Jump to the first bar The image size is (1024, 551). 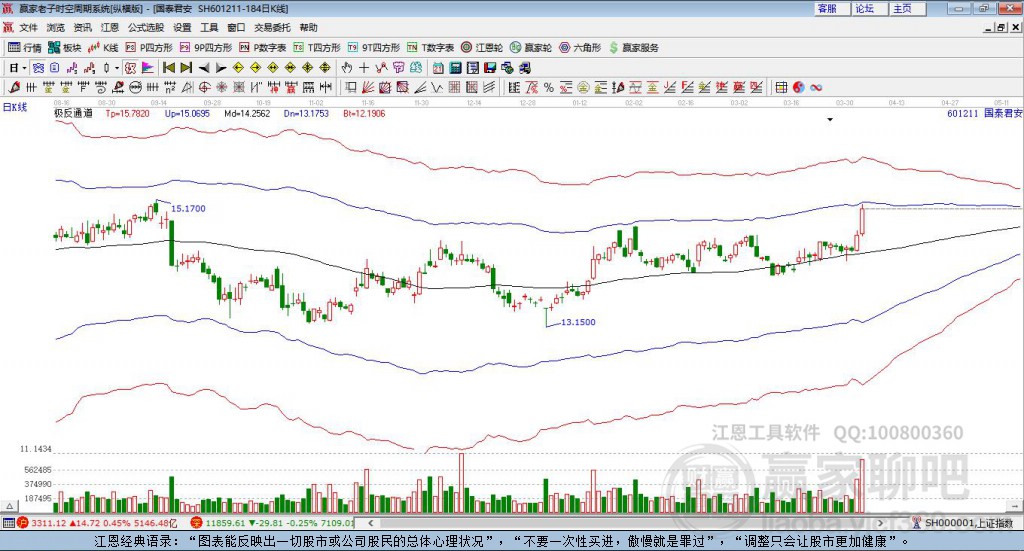click(x=168, y=68)
